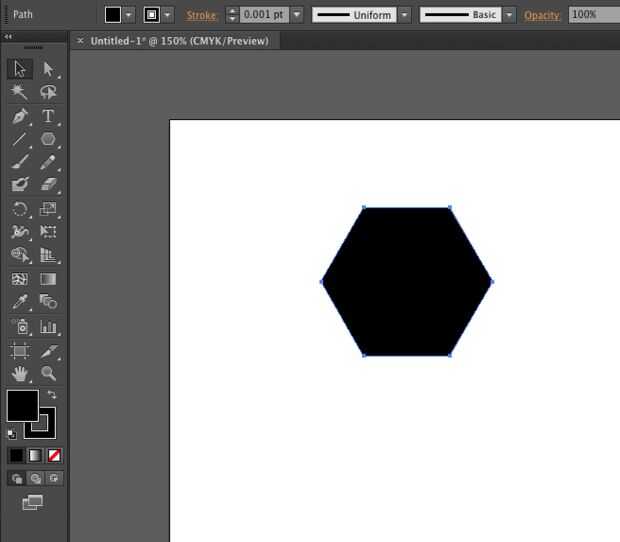620x542 pixels.
Task: Click the Opacity link label
Action: coord(542,15)
